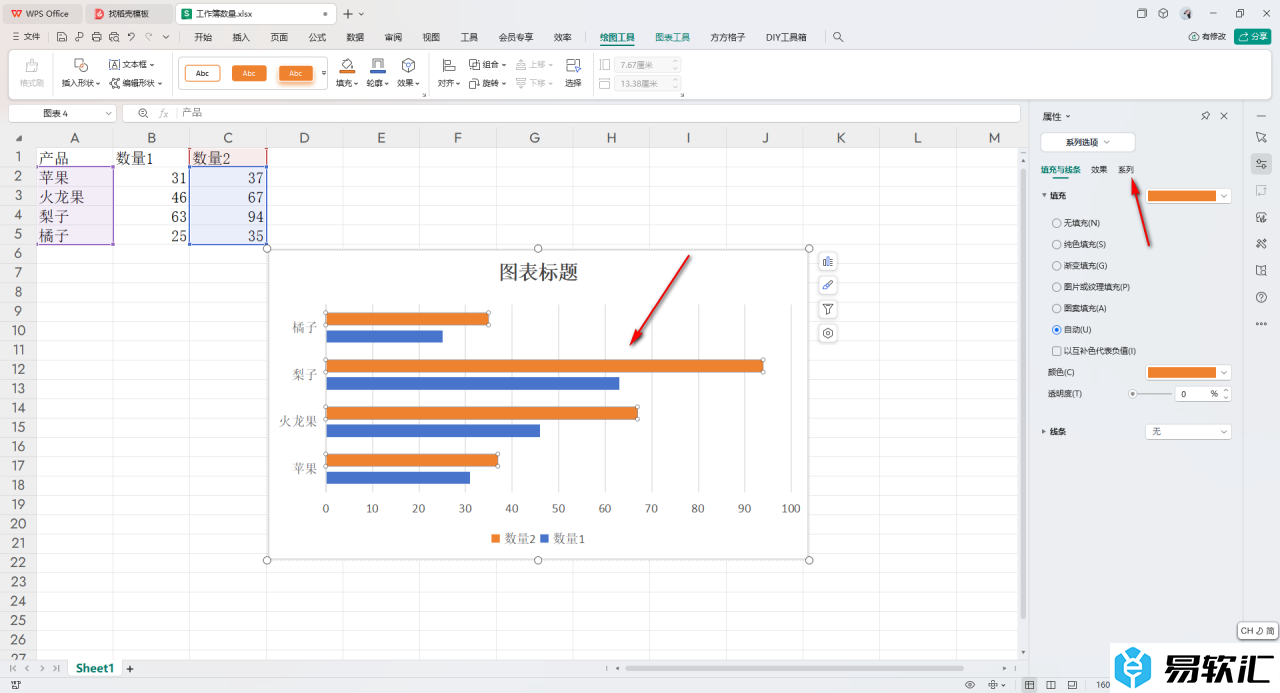Click the Print Preview icon
Screen dimensions: 1280x693
[113, 37]
